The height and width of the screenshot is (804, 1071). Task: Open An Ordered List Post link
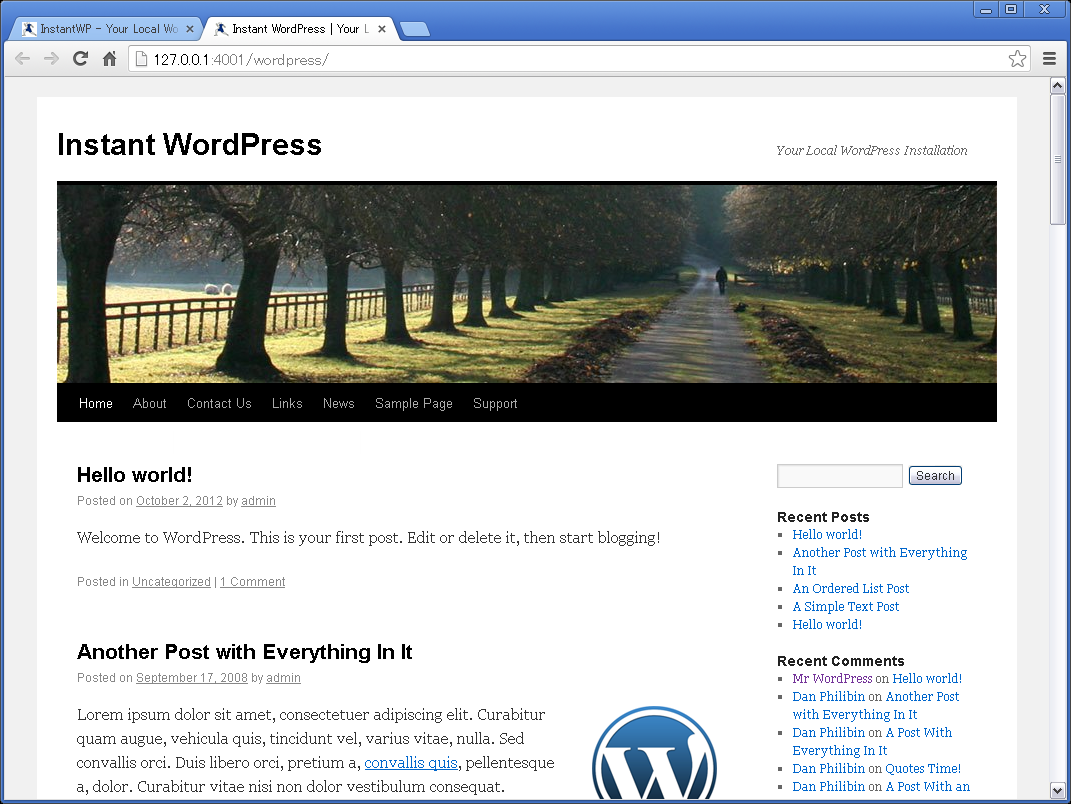click(850, 588)
